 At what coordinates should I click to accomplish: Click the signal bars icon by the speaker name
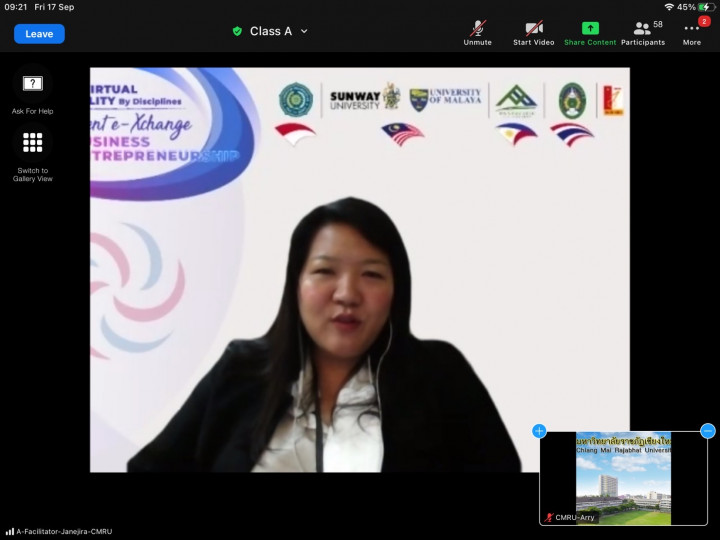[10, 532]
